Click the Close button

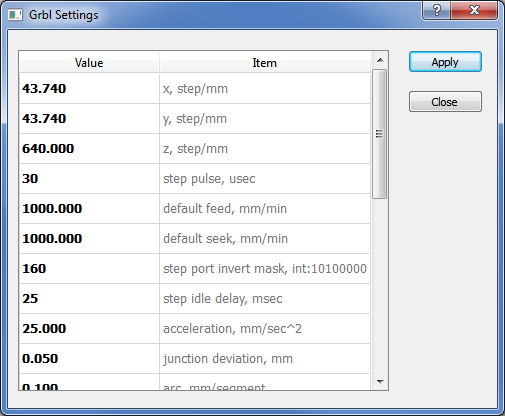click(445, 102)
